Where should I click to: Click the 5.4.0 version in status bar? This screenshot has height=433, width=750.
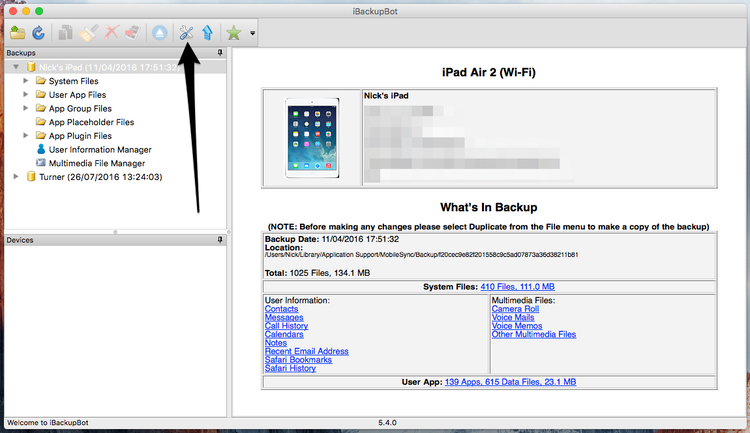387,422
